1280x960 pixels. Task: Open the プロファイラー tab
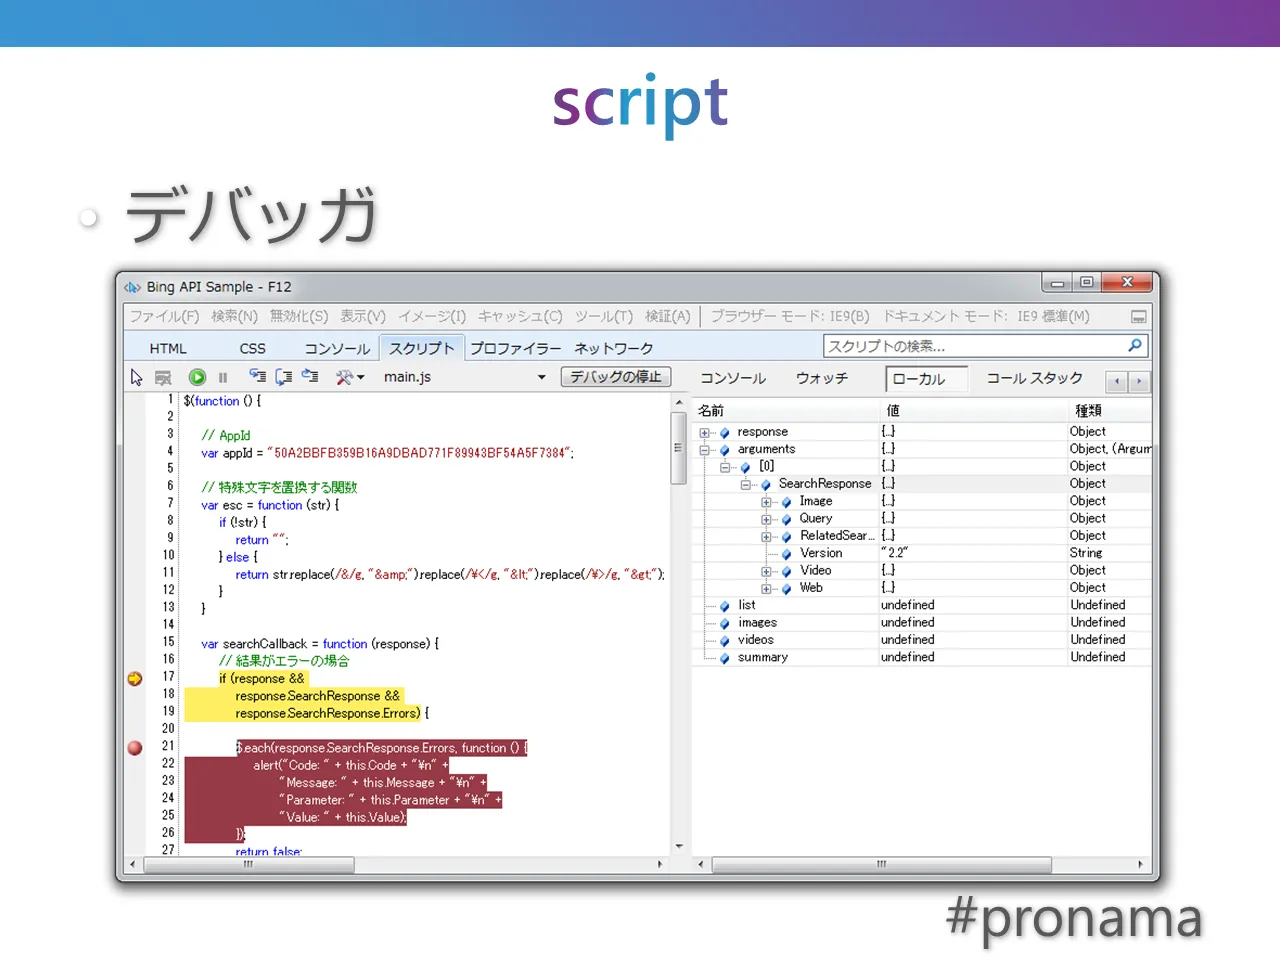(516, 348)
